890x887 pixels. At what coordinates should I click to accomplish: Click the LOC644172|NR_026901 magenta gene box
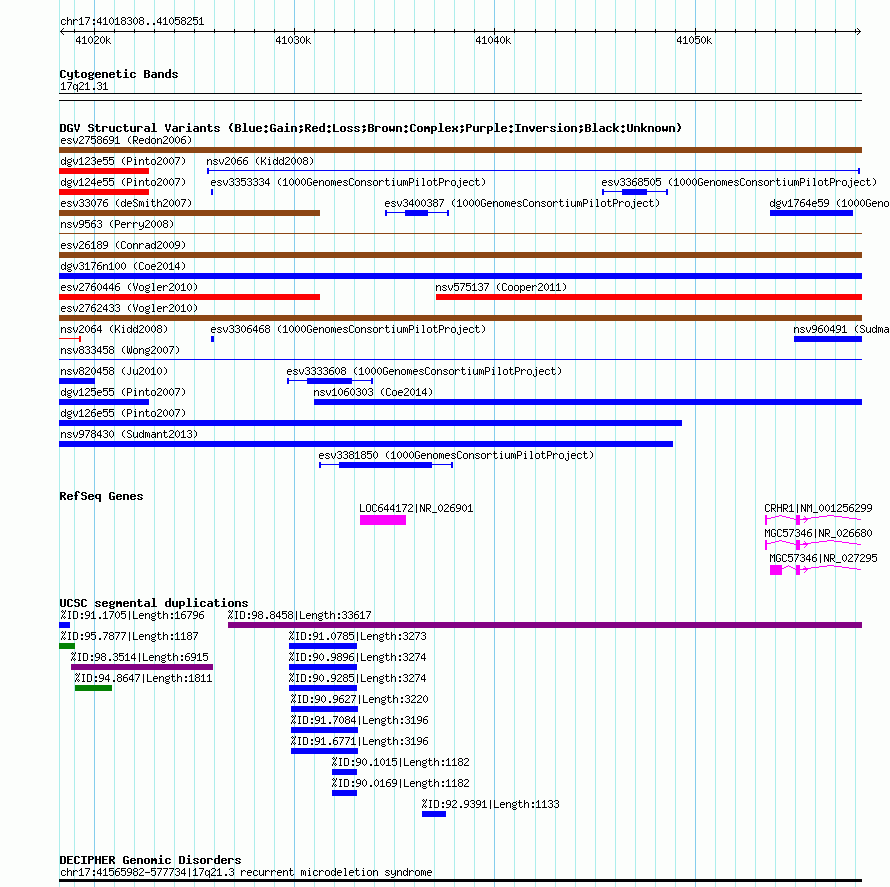(383, 520)
